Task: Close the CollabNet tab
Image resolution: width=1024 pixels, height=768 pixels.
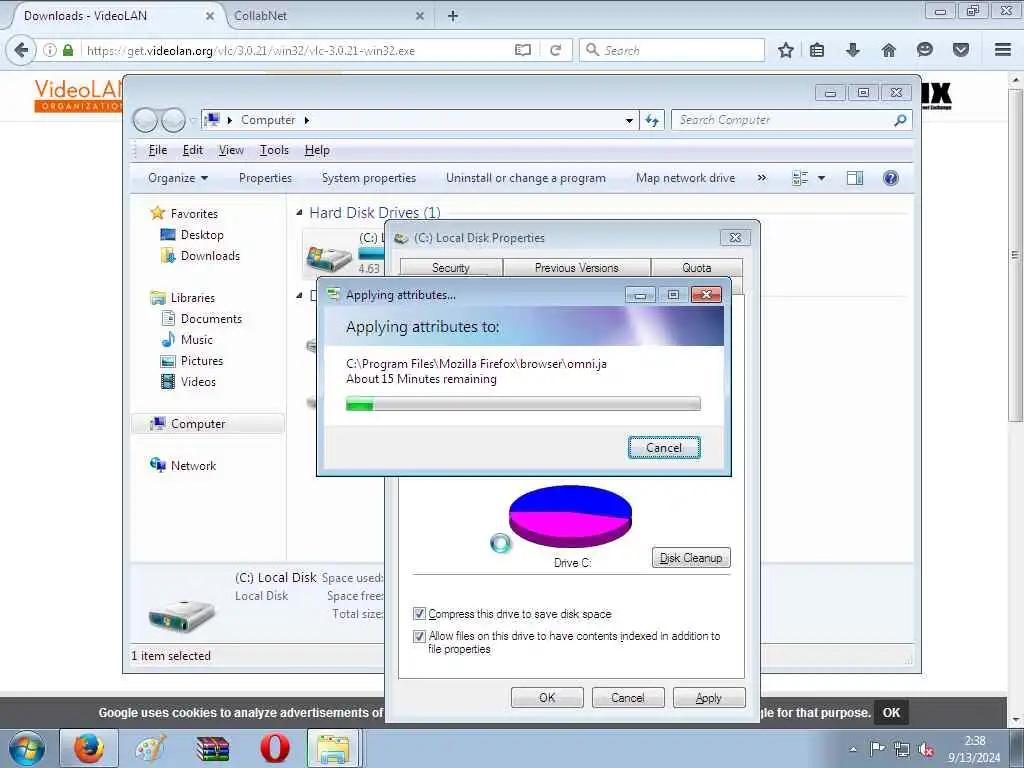Action: 420,16
